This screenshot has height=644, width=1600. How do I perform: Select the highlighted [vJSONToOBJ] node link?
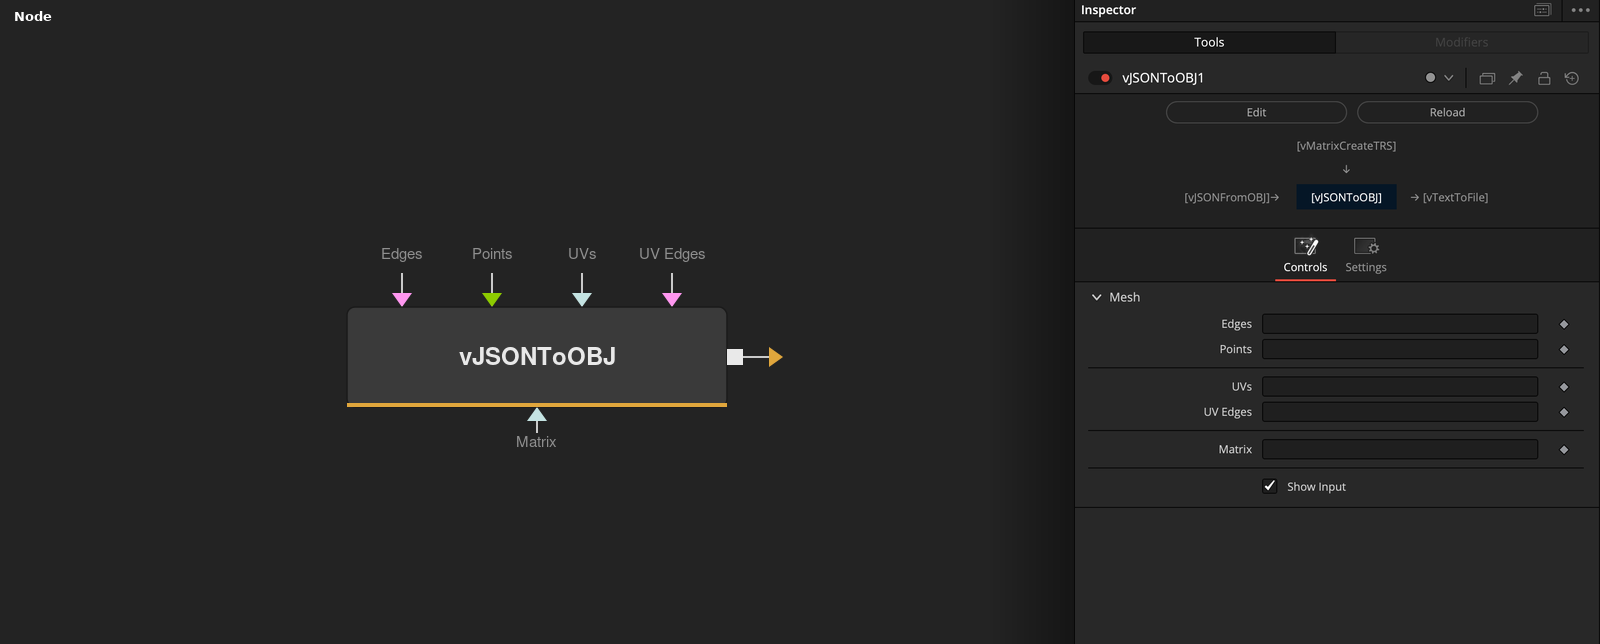(1346, 197)
